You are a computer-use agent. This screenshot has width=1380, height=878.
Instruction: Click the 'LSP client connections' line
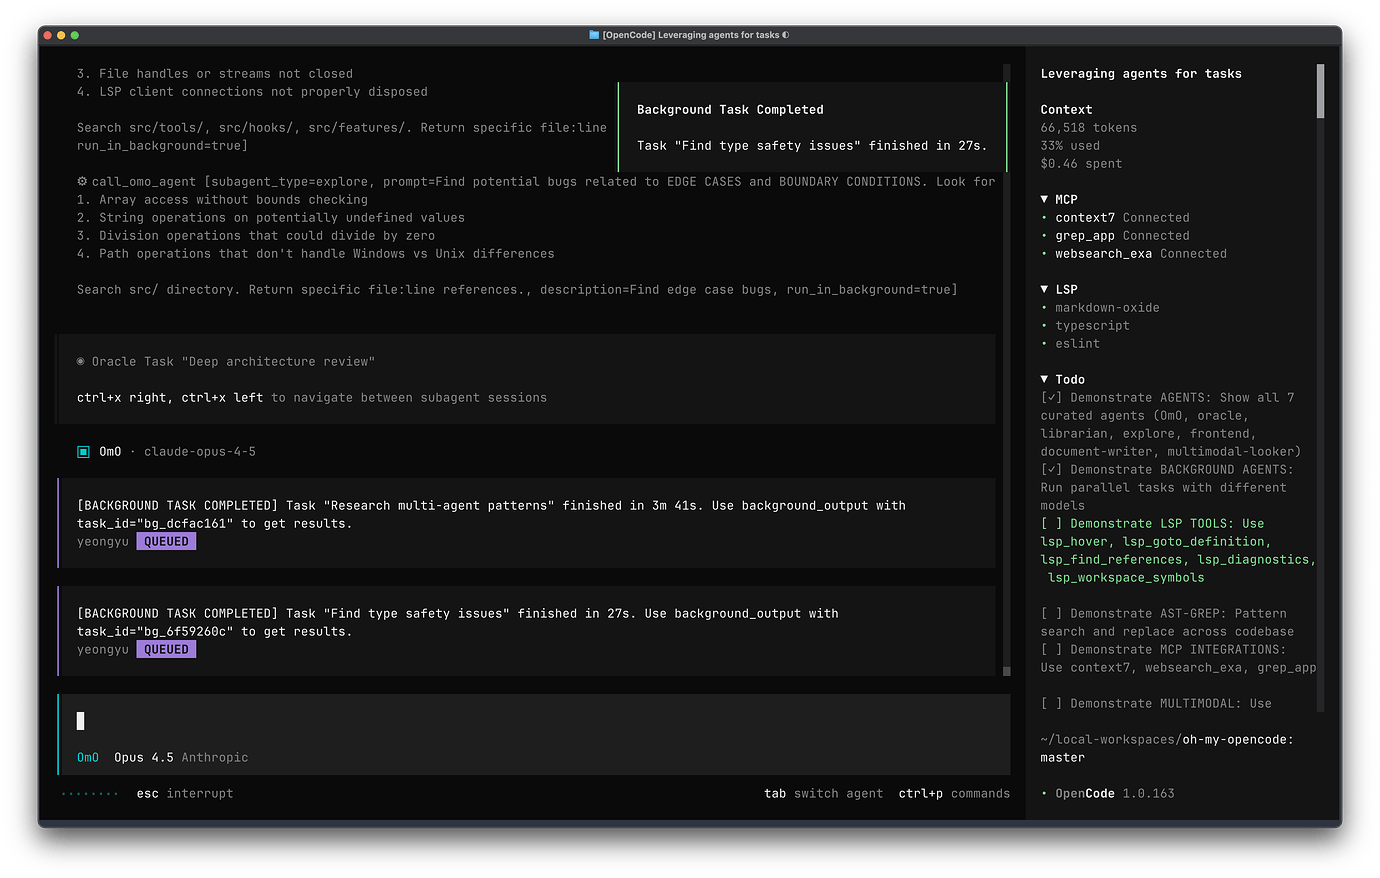pos(252,92)
